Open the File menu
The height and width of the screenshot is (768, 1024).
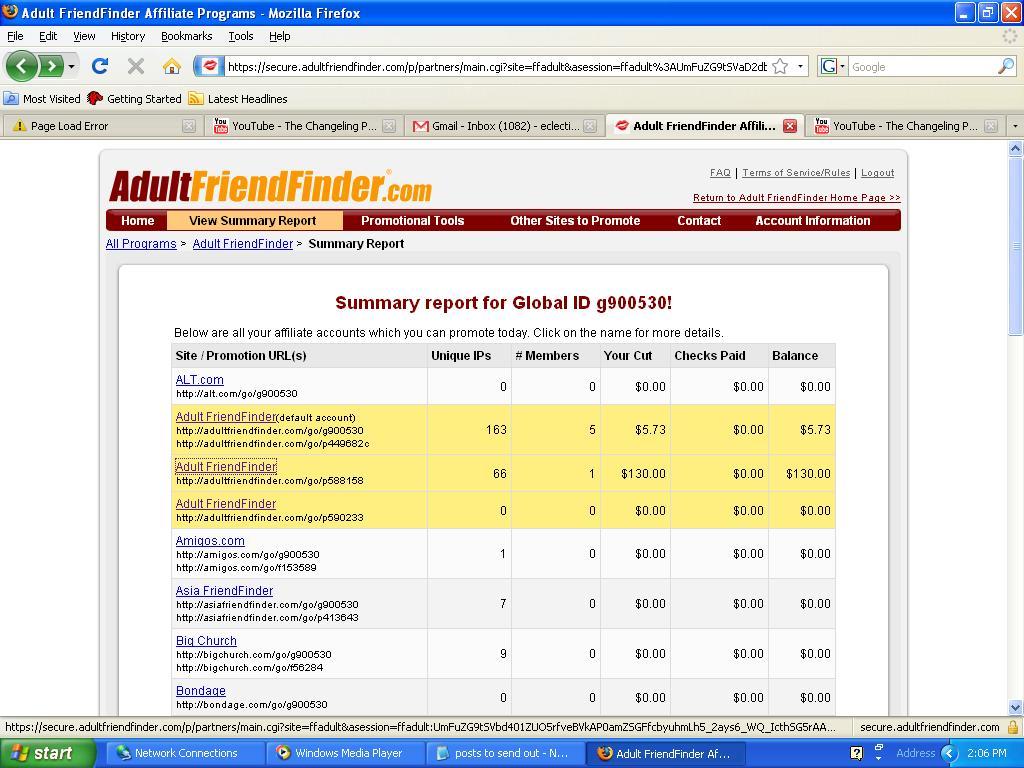pos(15,36)
